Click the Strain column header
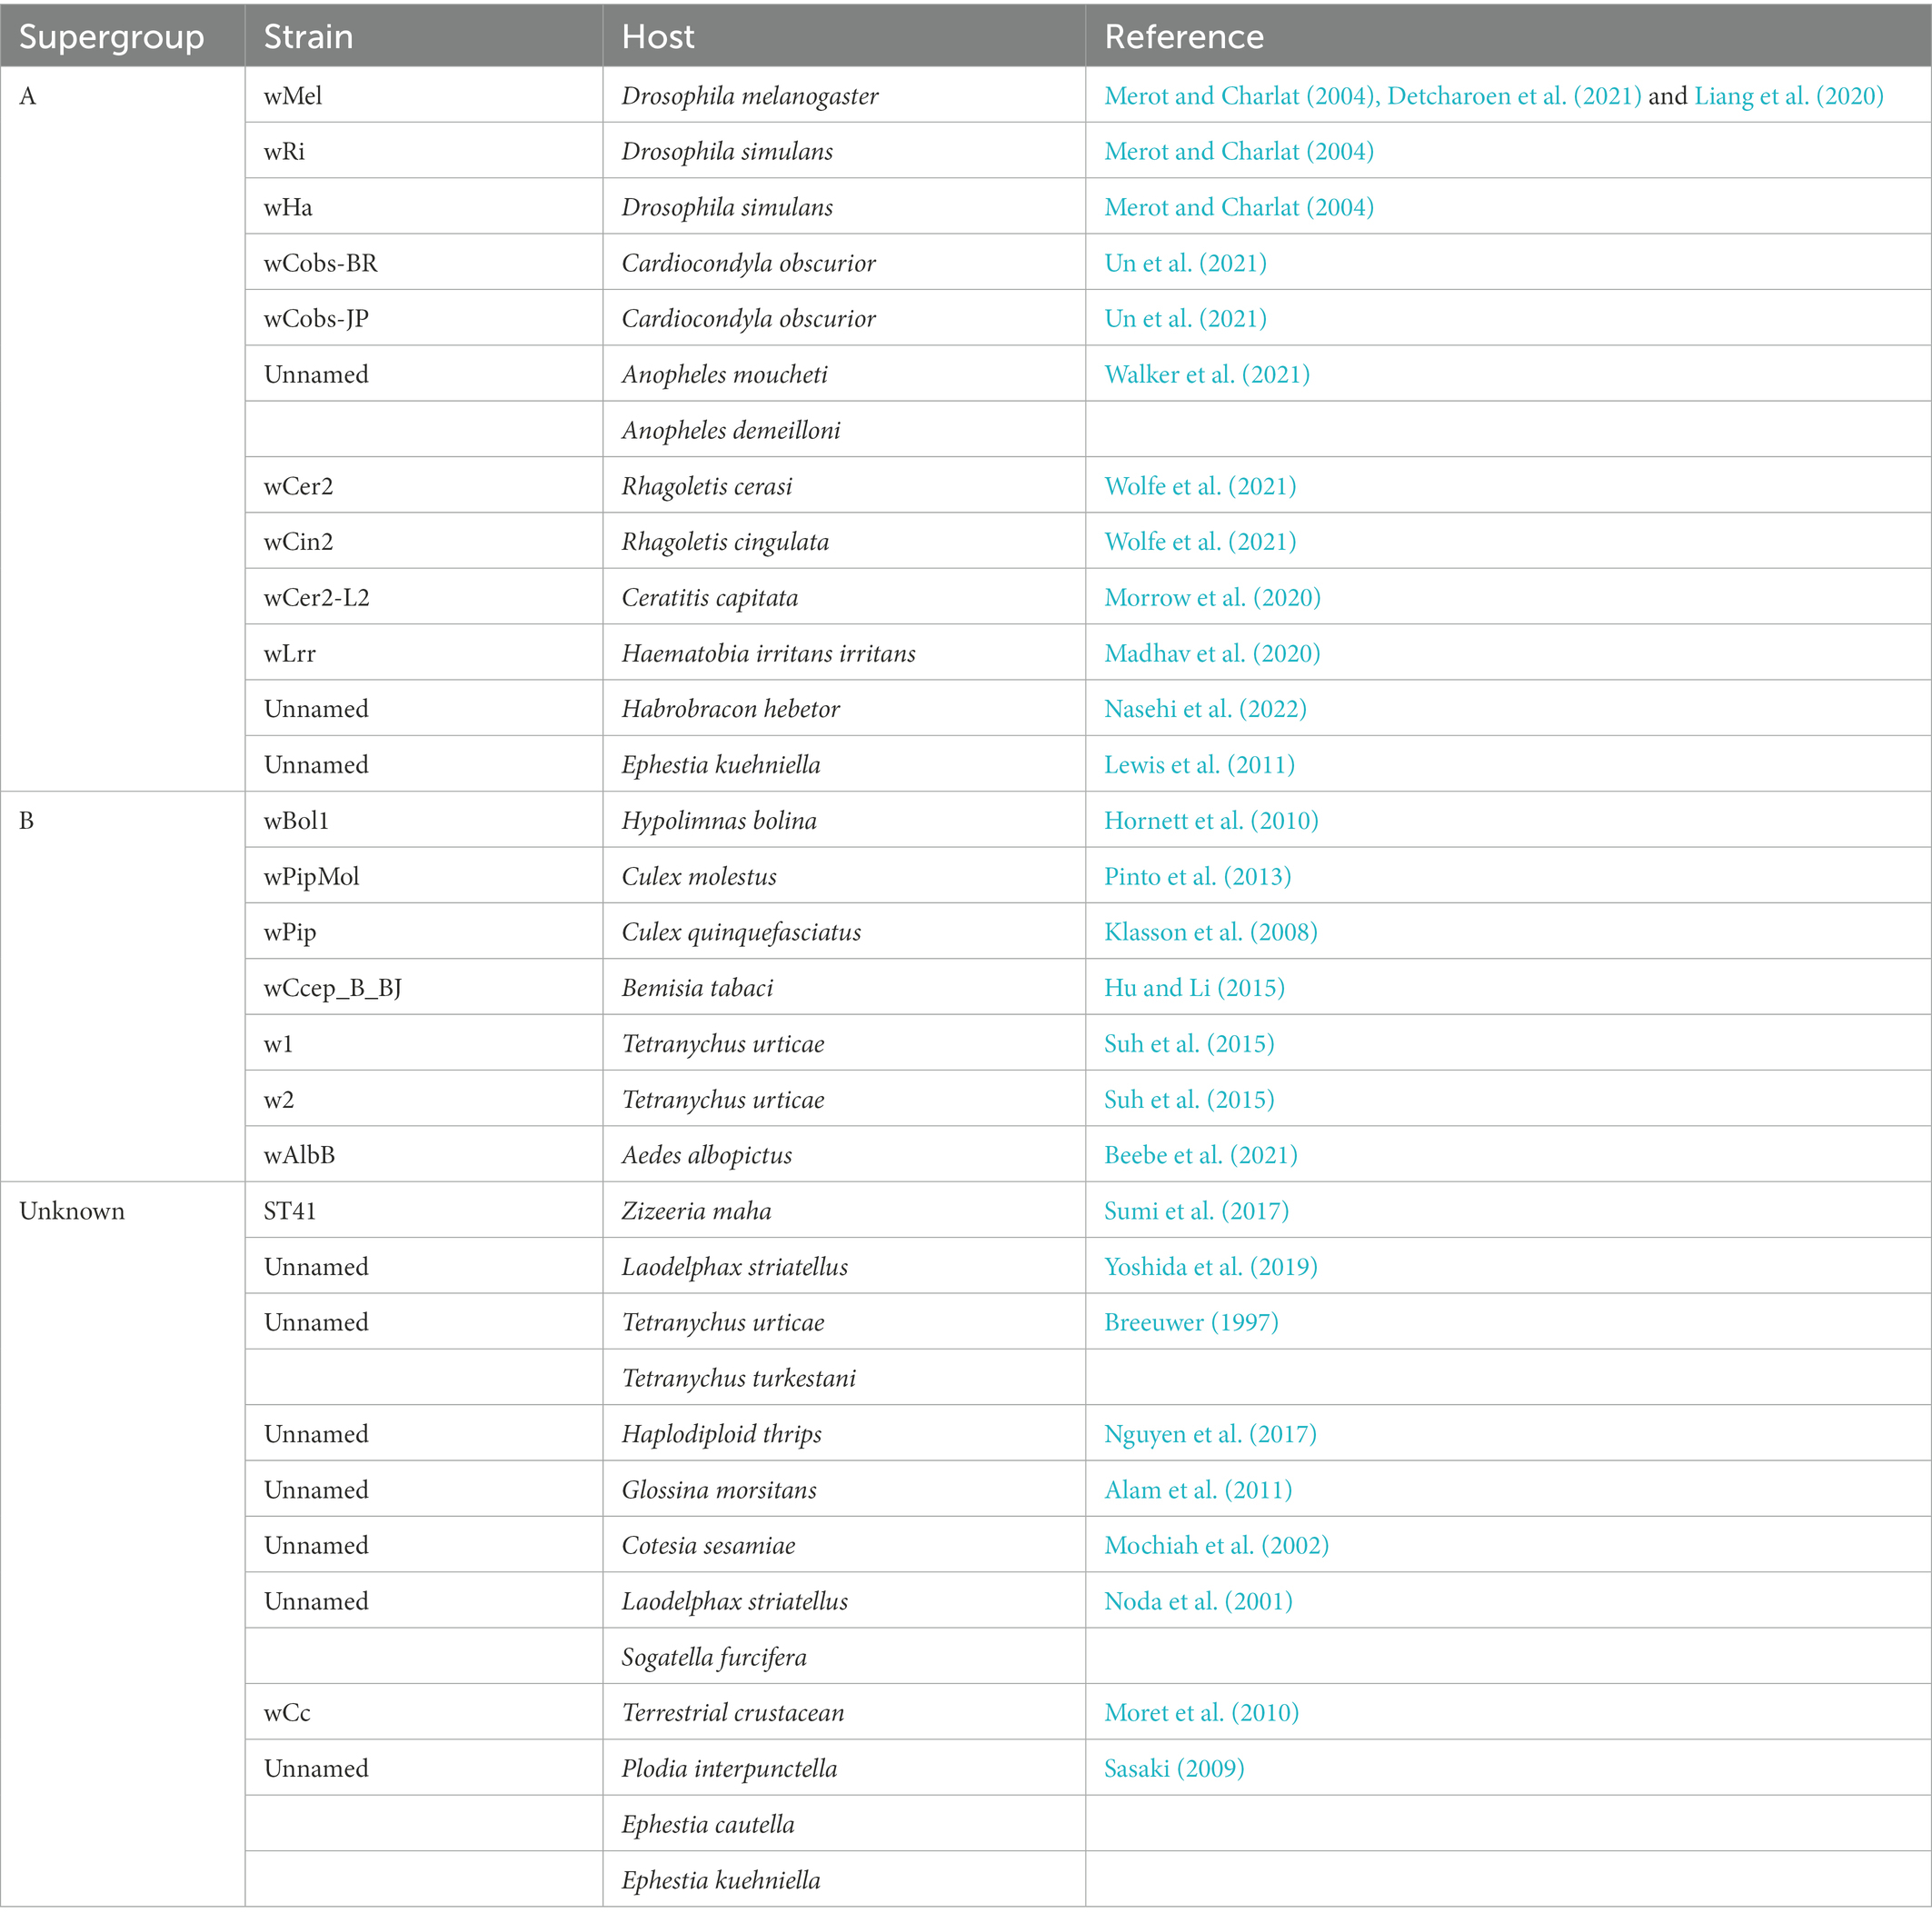 click(424, 35)
